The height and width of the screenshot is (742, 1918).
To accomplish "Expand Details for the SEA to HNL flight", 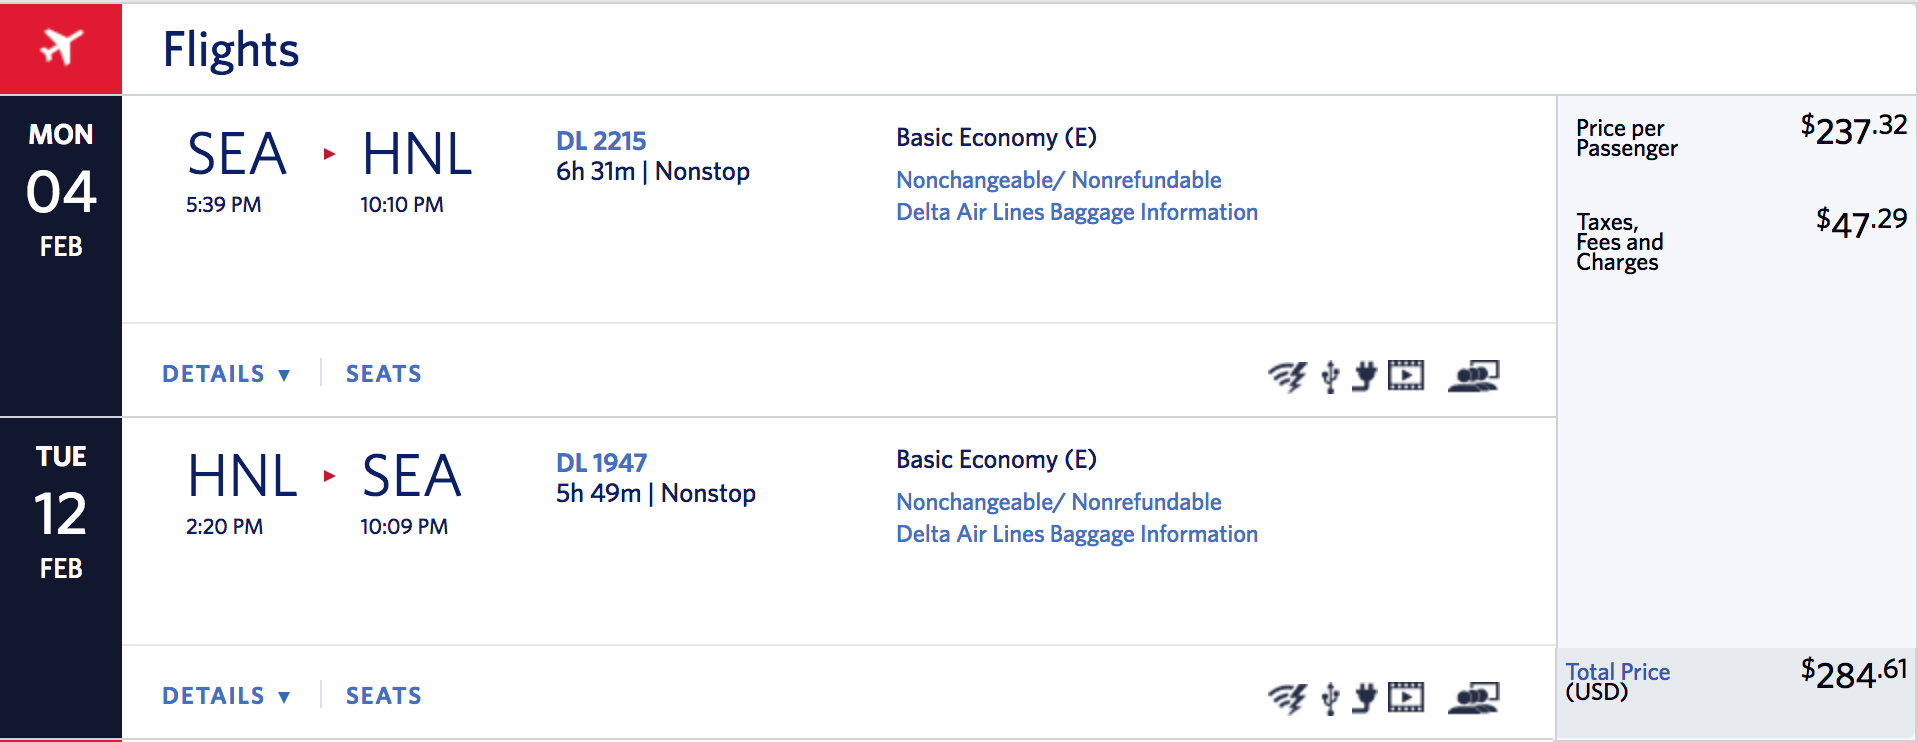I will click(x=226, y=374).
